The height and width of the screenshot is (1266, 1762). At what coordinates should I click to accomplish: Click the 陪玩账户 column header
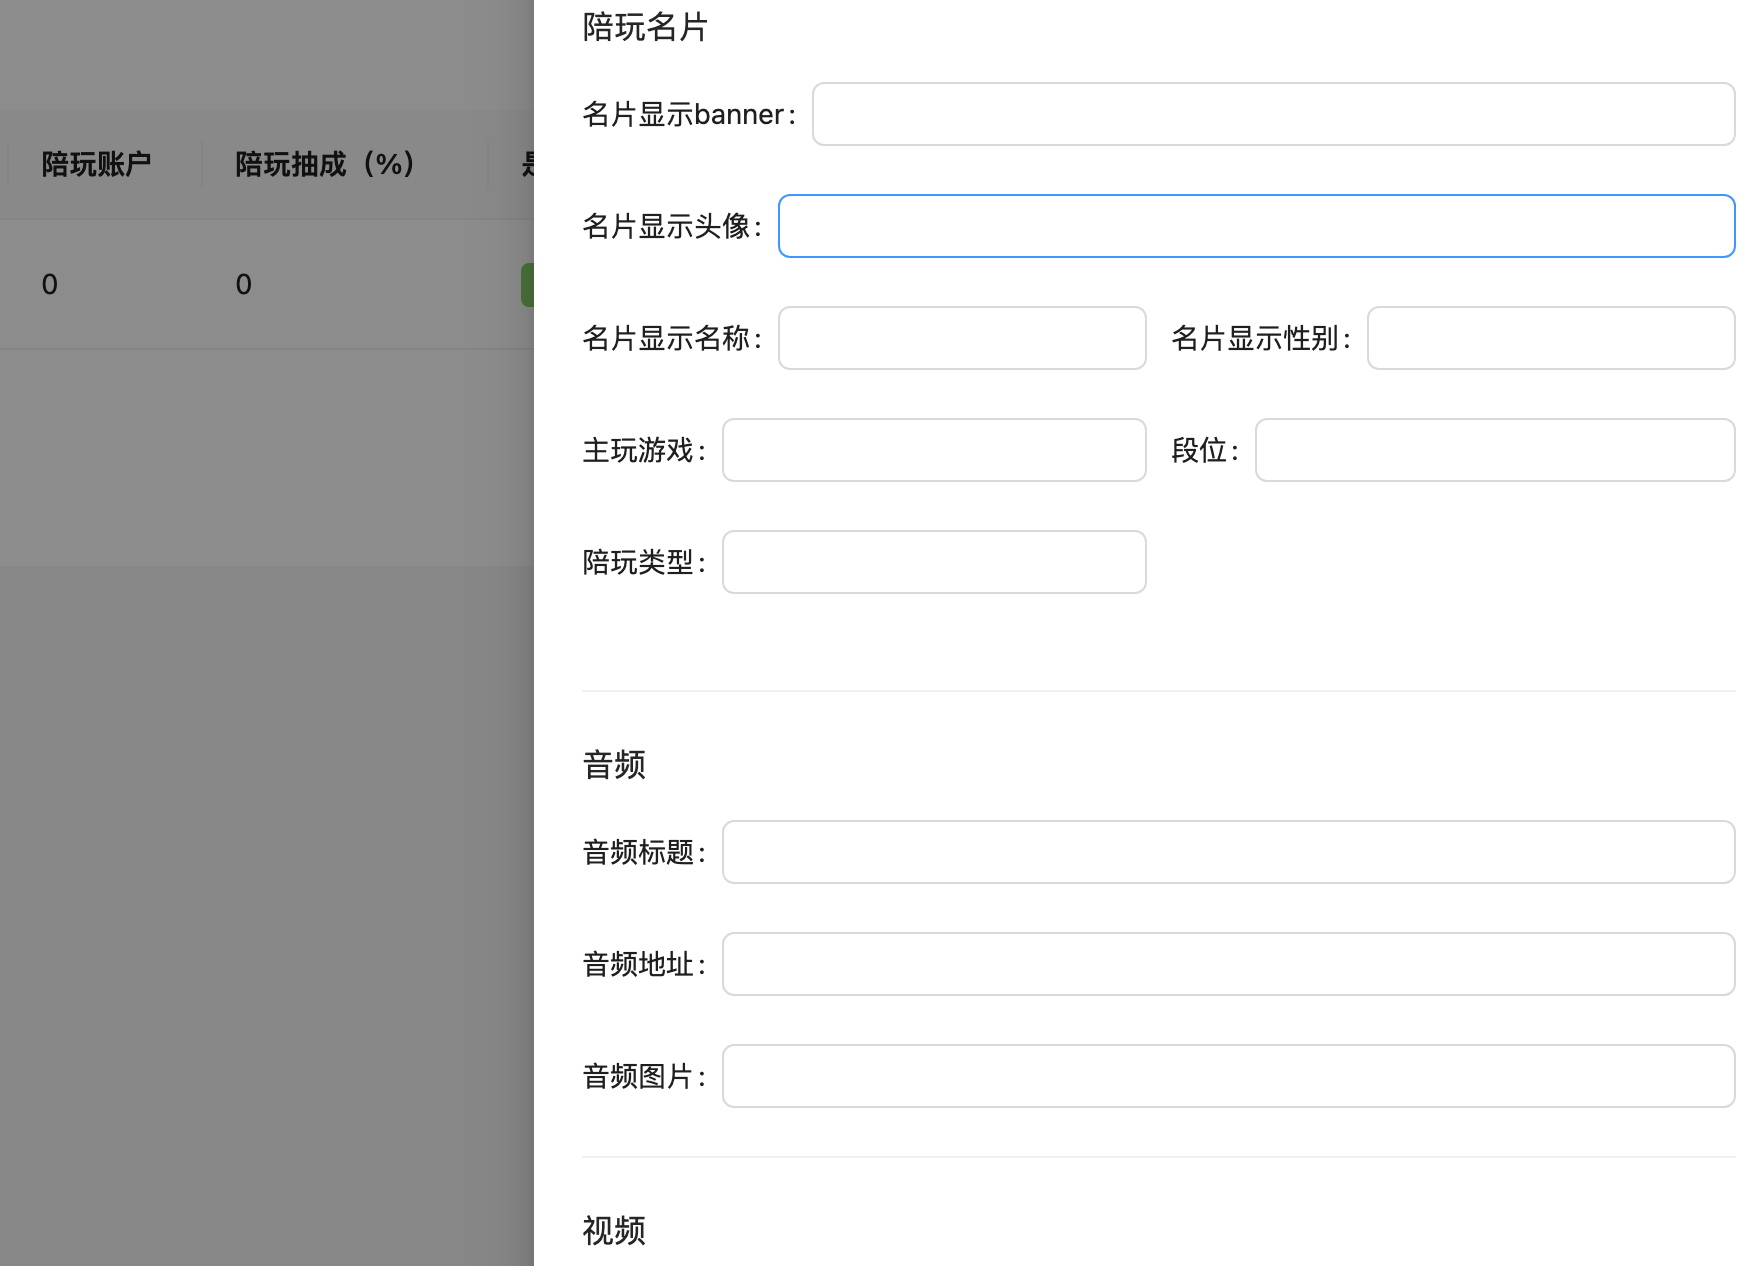[96, 164]
